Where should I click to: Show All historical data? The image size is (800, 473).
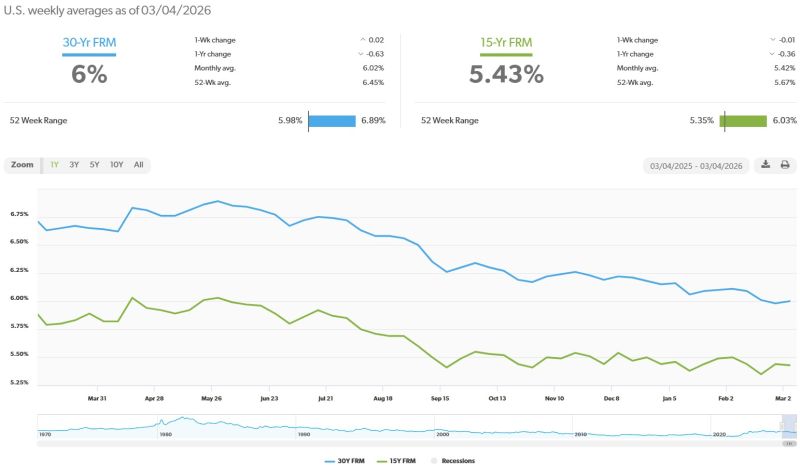tap(138, 164)
